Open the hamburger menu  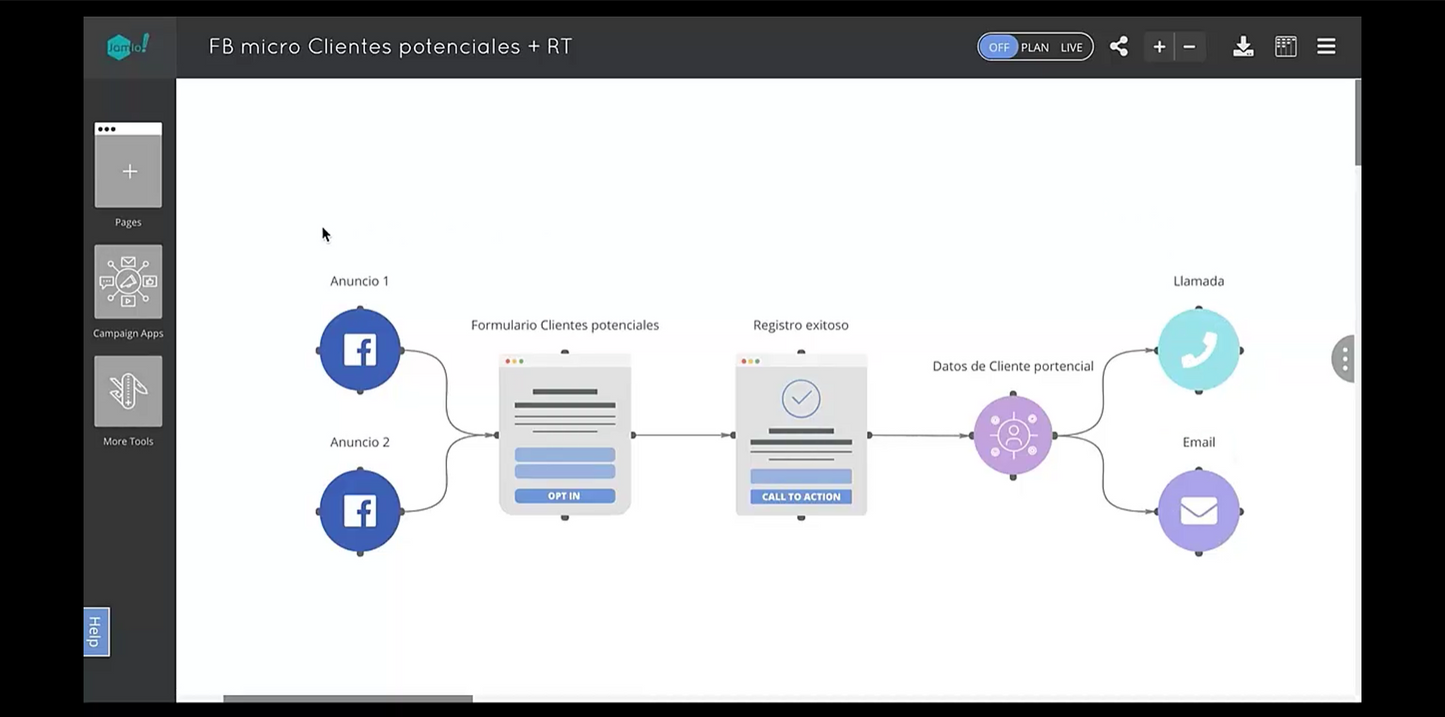pyautogui.click(x=1326, y=45)
